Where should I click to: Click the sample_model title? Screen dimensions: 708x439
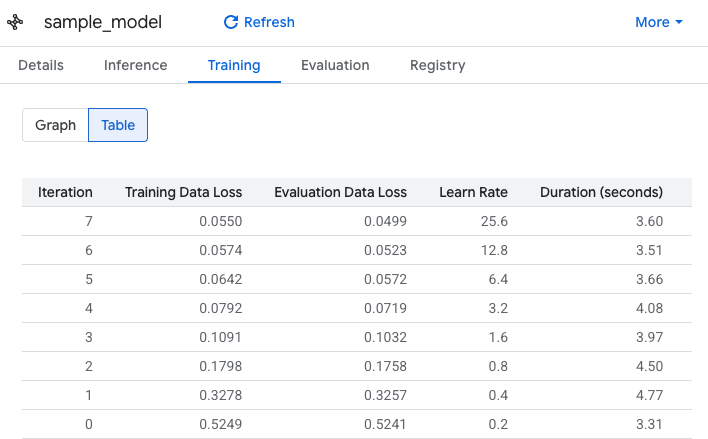[103, 22]
